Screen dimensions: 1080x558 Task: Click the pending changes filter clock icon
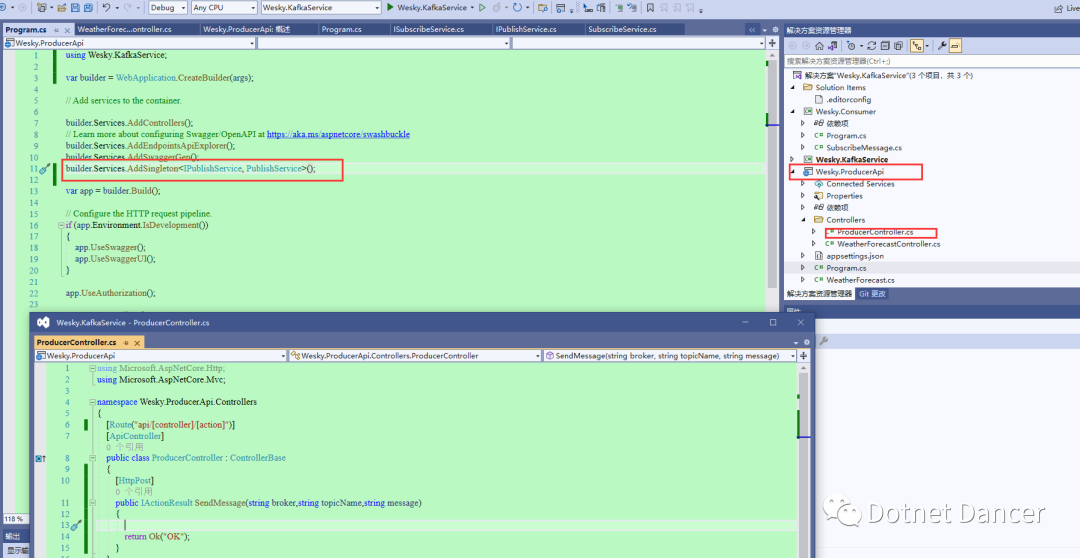(851, 45)
